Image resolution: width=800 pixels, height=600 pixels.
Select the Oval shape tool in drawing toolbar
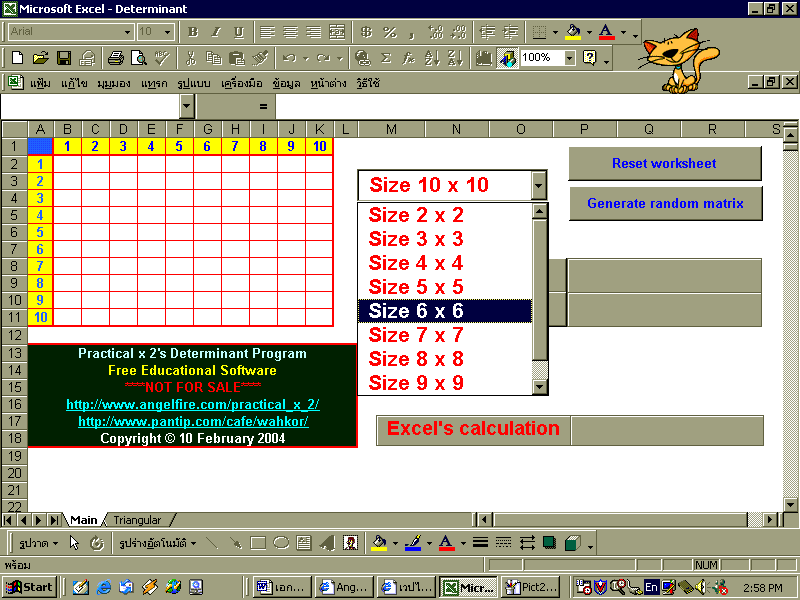click(281, 543)
